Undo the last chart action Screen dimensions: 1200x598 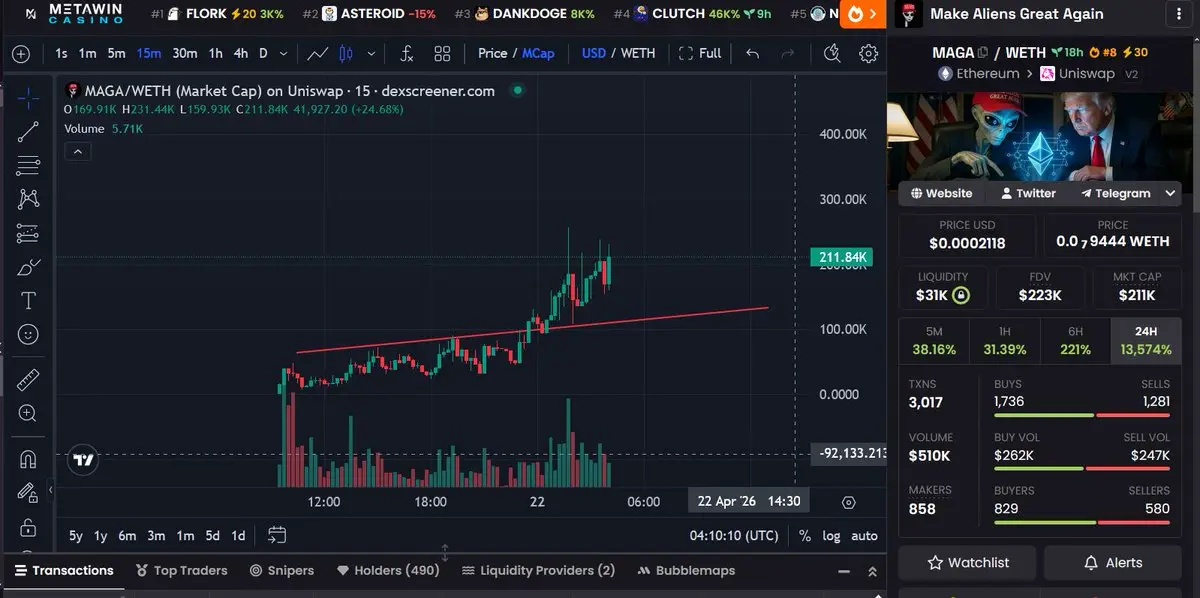753,53
